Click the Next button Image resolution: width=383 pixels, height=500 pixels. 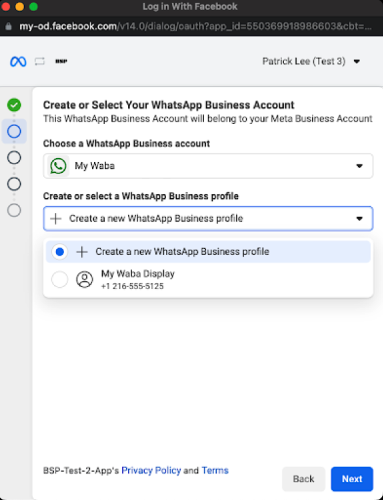tap(352, 479)
